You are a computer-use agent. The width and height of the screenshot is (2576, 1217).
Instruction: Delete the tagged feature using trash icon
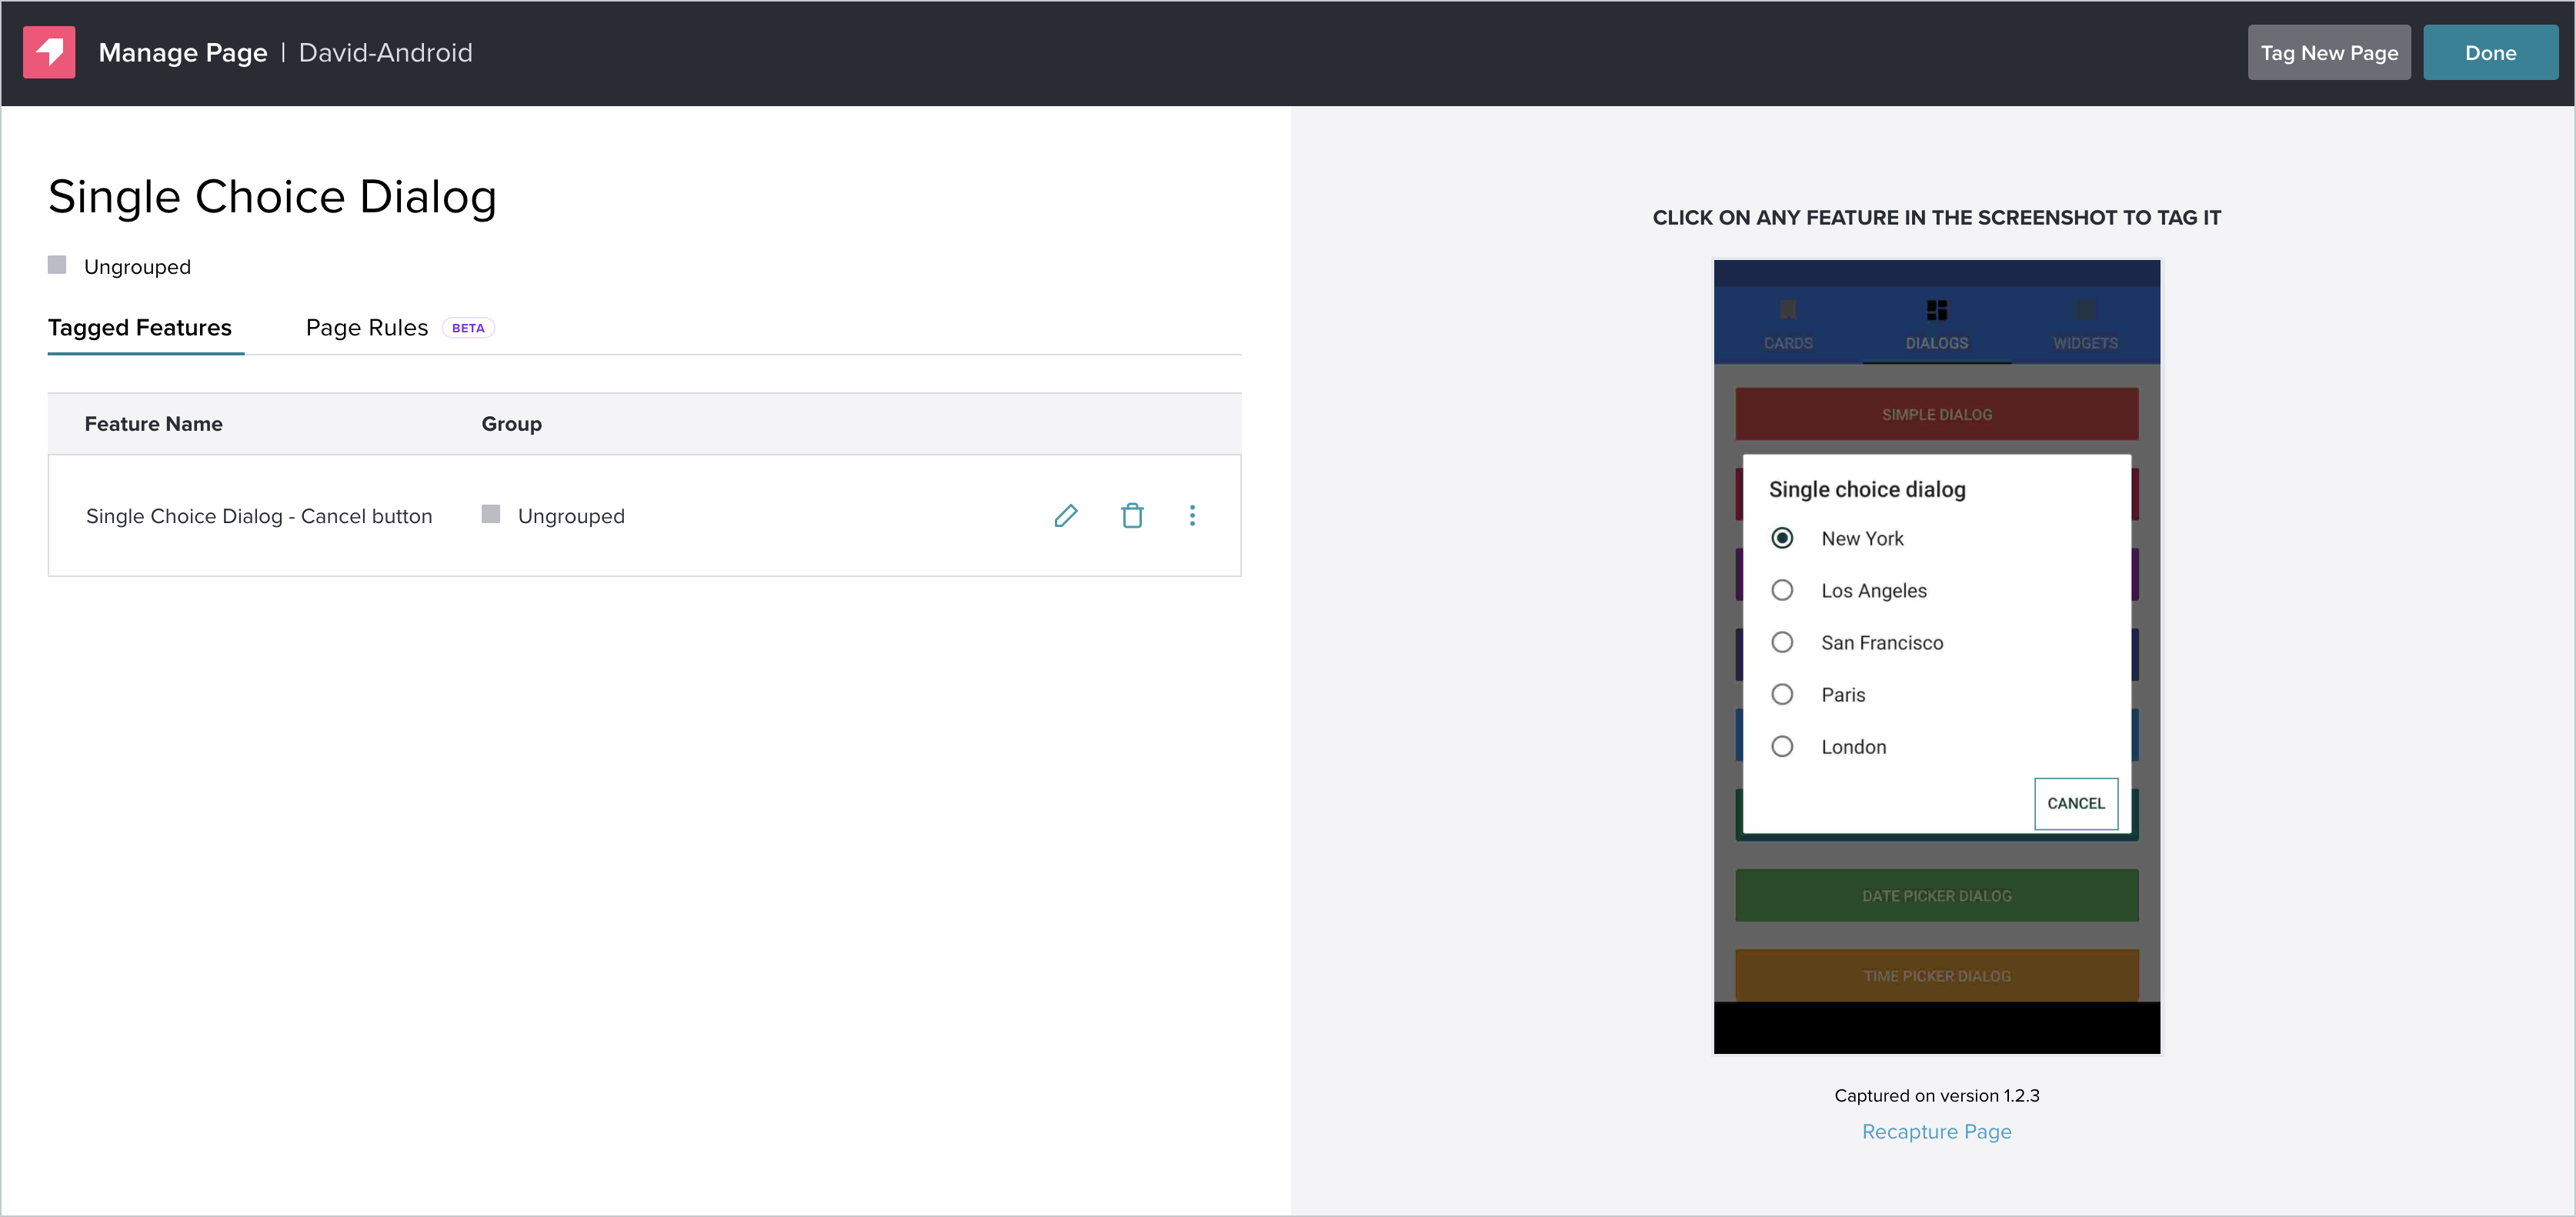coord(1132,516)
